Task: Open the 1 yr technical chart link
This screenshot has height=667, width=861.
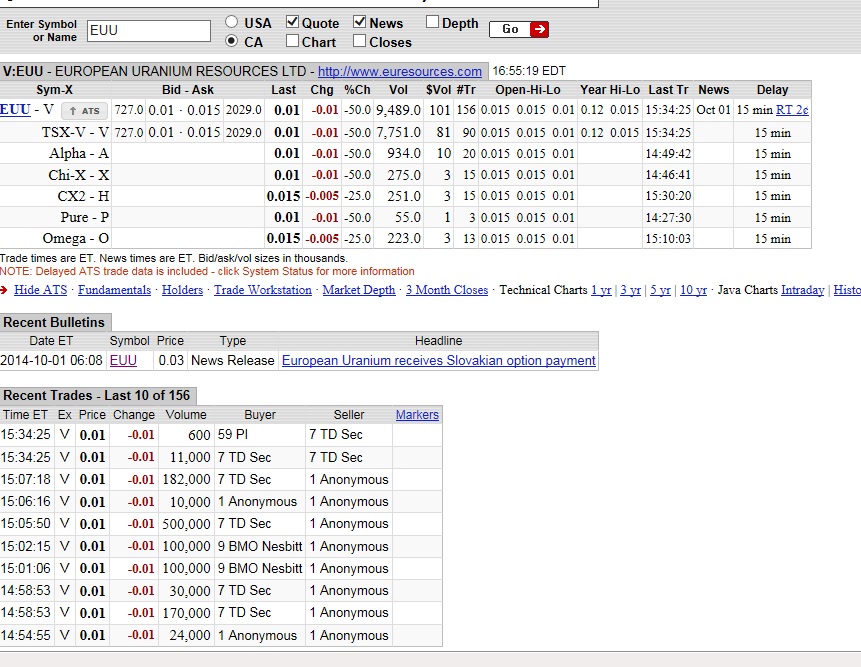Action: pos(601,290)
